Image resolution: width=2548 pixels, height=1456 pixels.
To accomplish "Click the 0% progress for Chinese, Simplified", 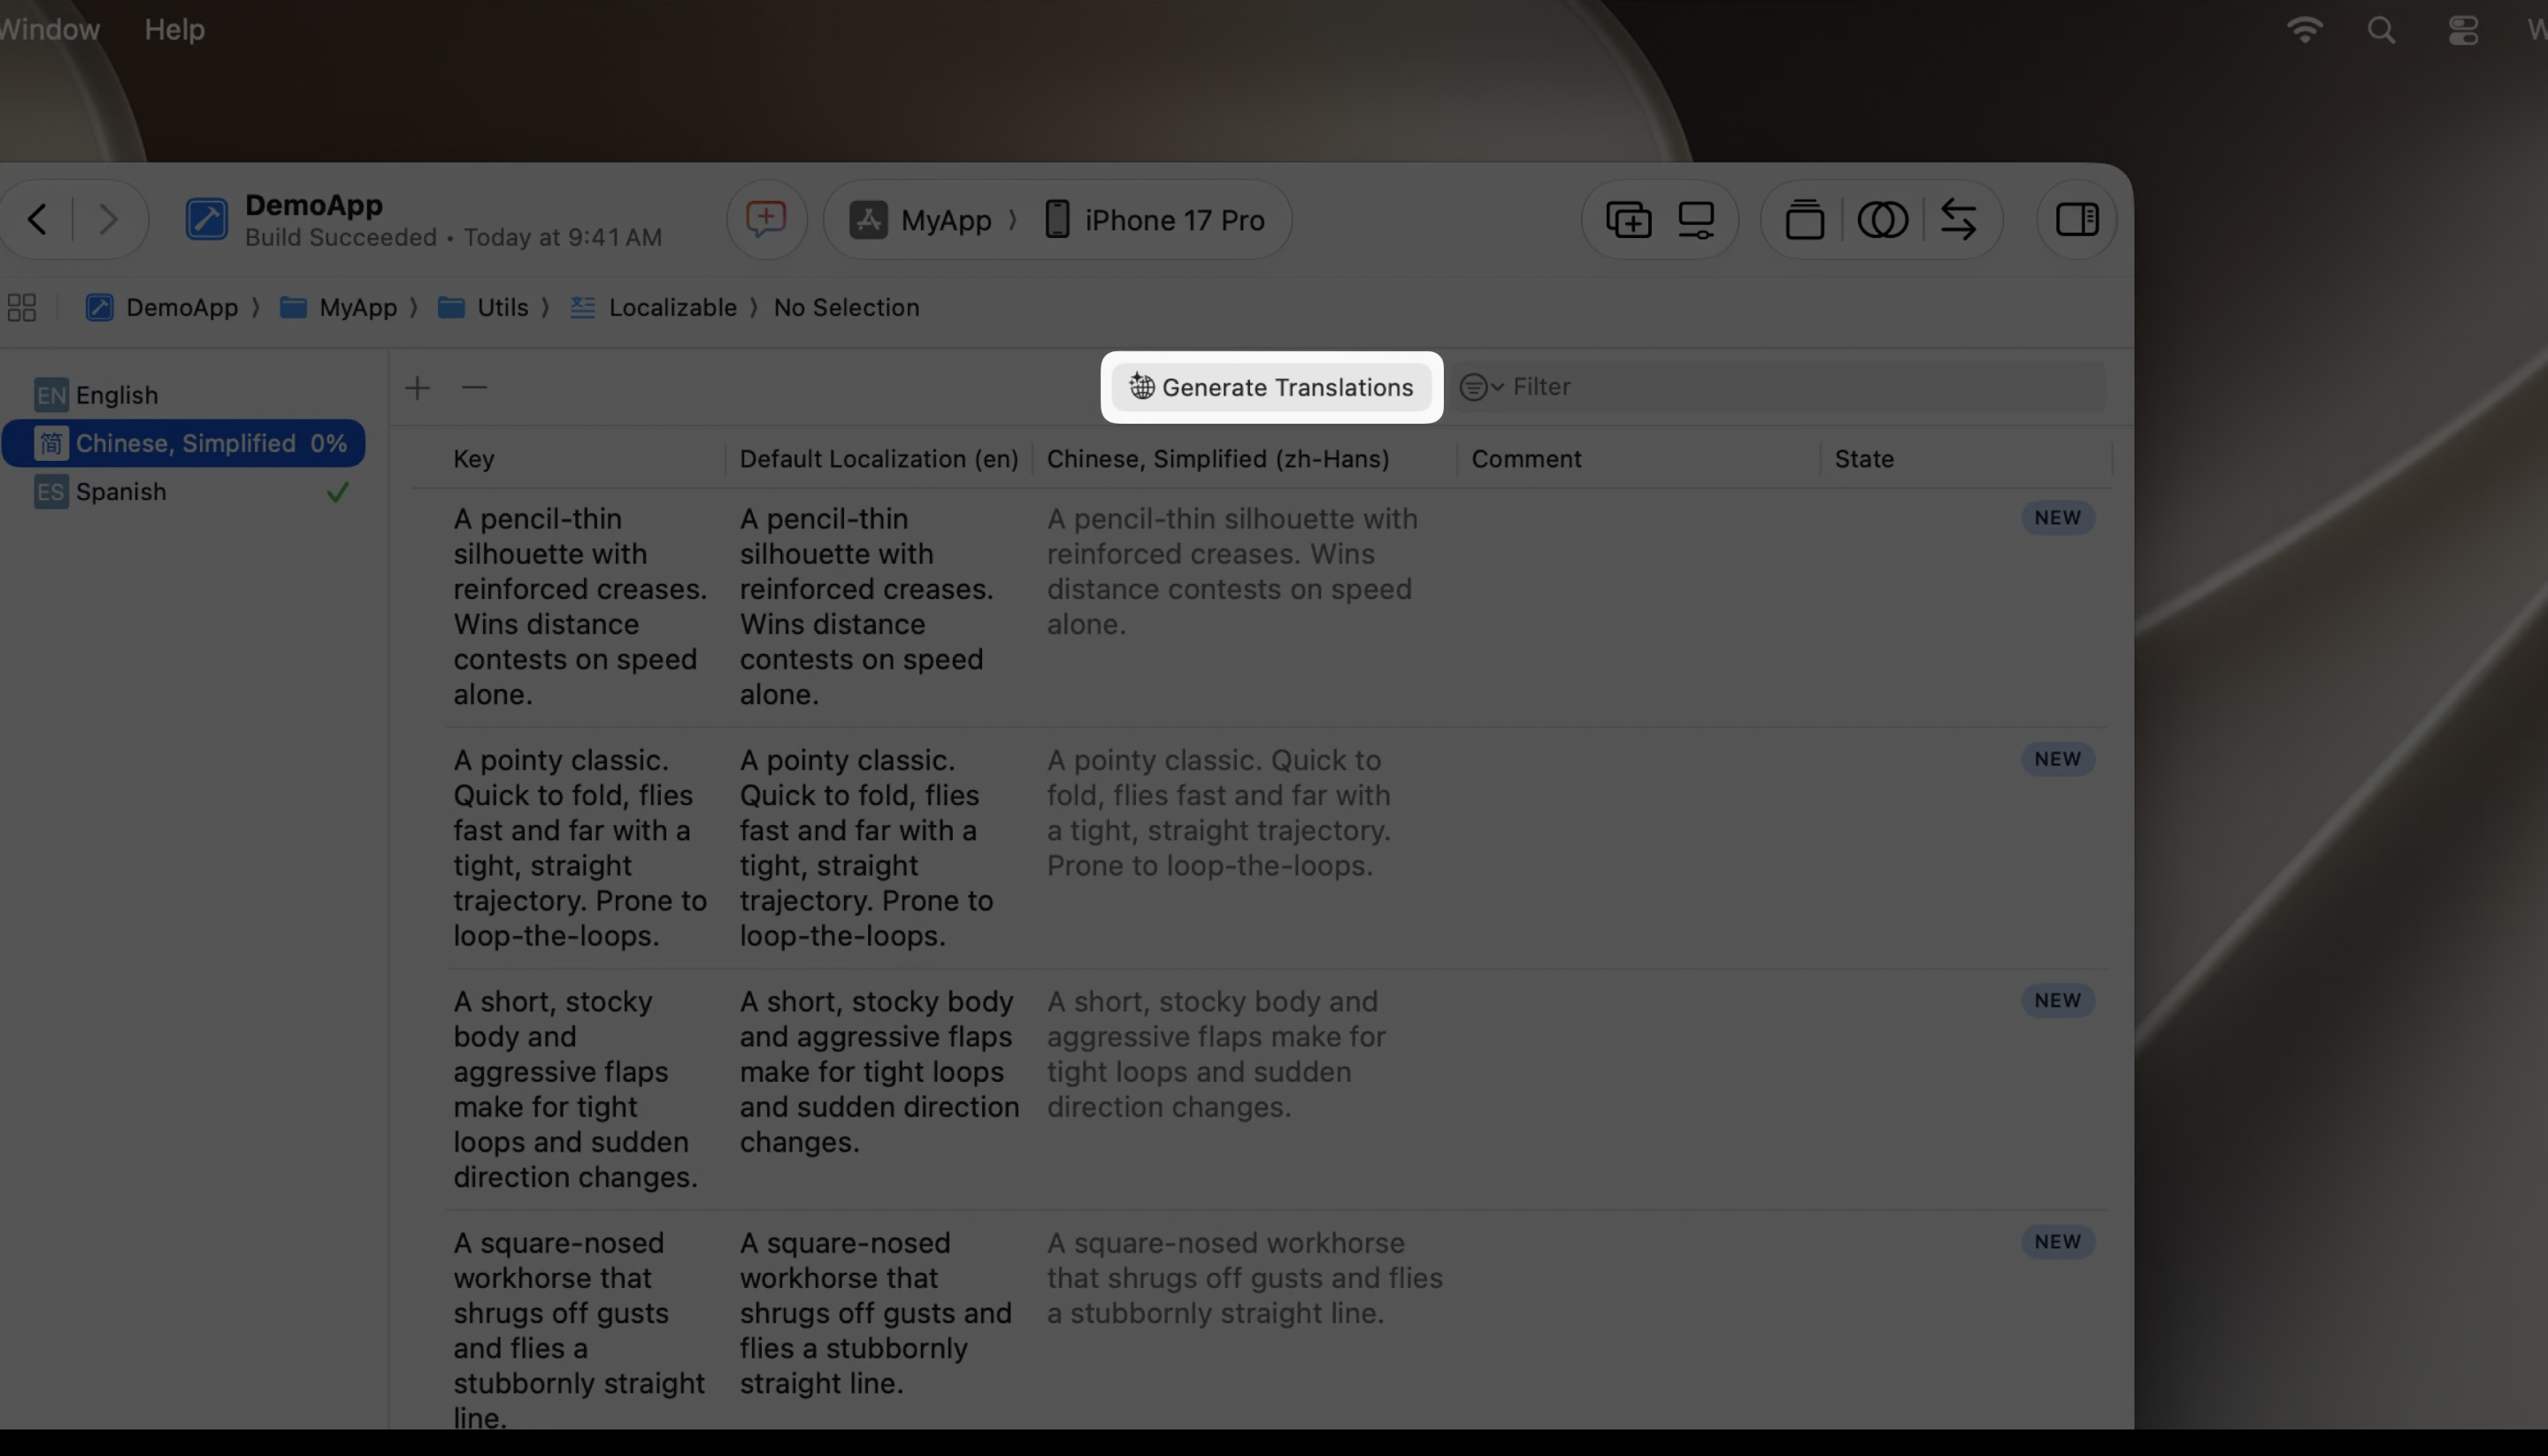I will pos(328,443).
